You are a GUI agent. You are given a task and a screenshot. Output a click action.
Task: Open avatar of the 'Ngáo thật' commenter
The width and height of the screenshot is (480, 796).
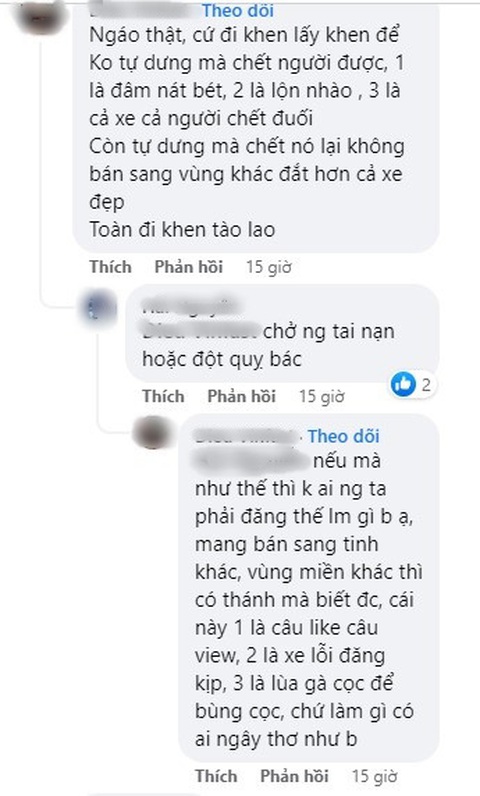[40, 17]
